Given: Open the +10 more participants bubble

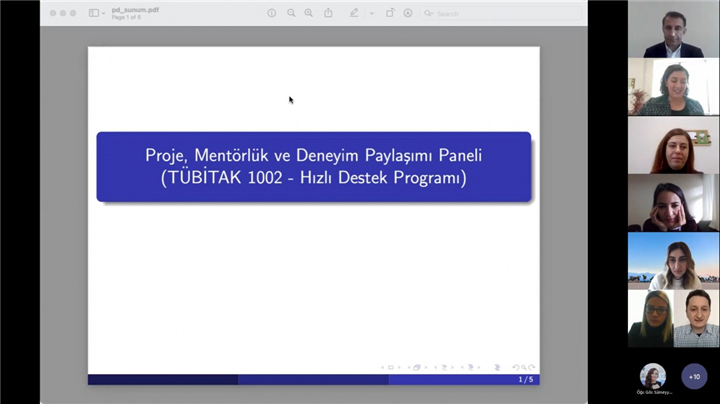Looking at the screenshot, I should coord(694,376).
